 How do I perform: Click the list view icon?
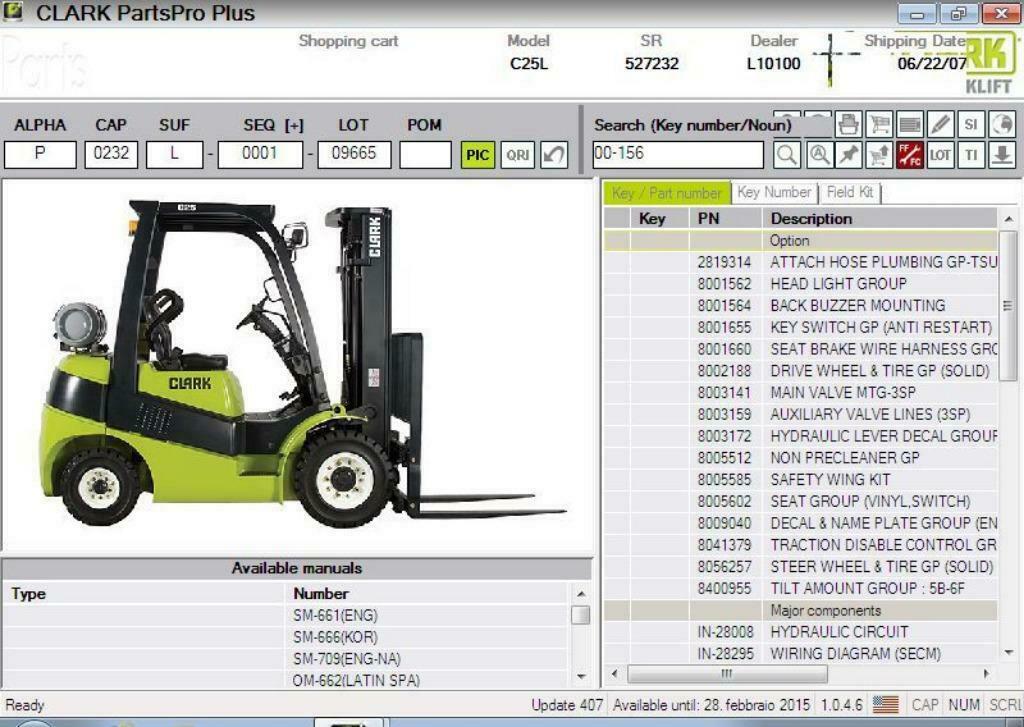[x=910, y=123]
